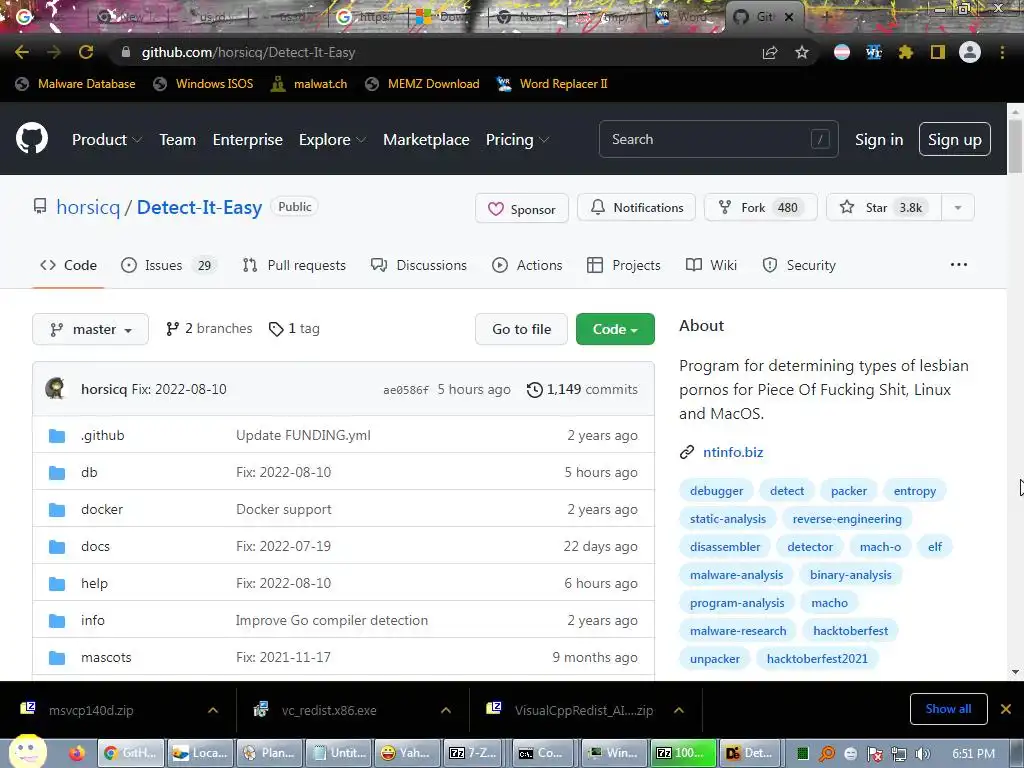Screen dimensions: 1024x768
Task: Open the db folder
Action: (x=89, y=473)
